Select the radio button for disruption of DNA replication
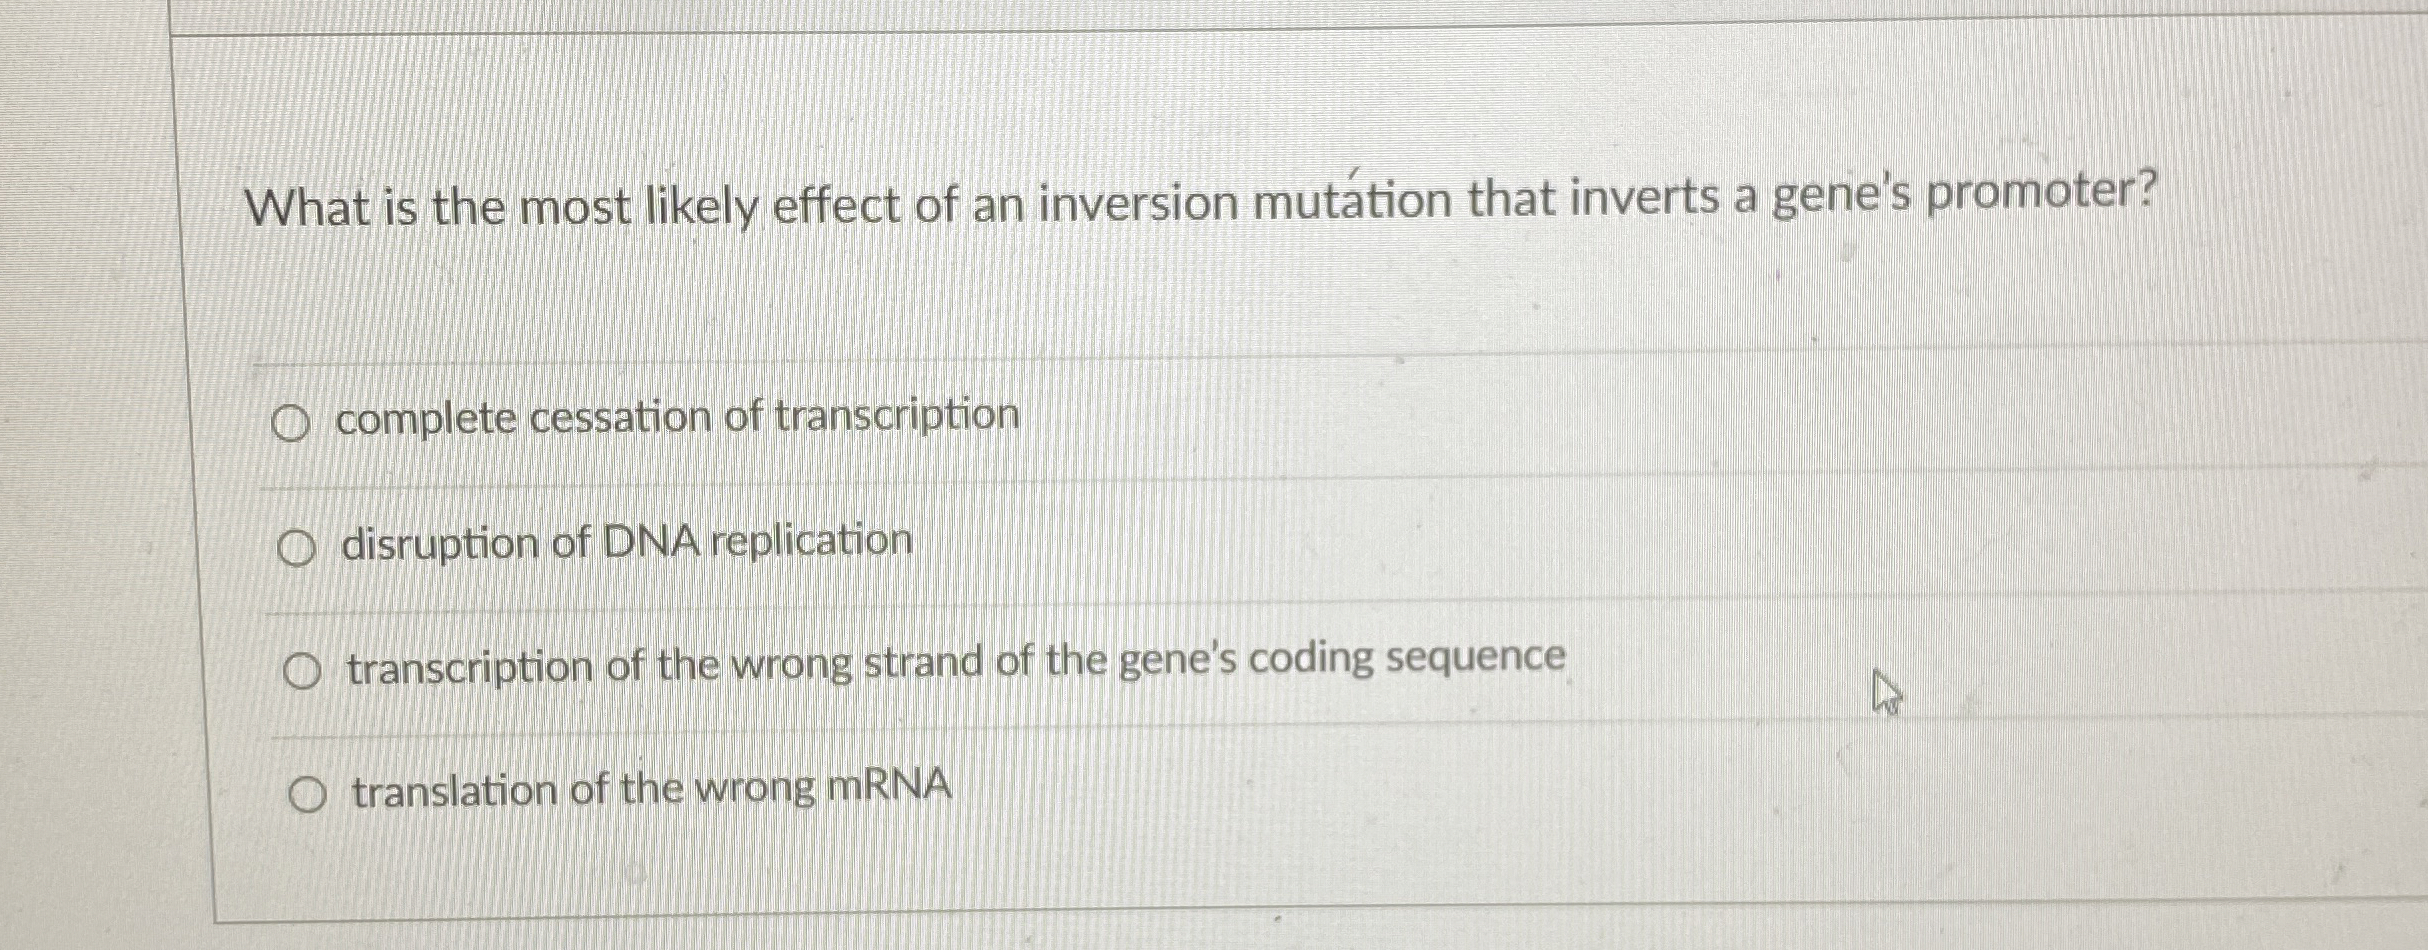This screenshot has height=950, width=2428. point(295,545)
